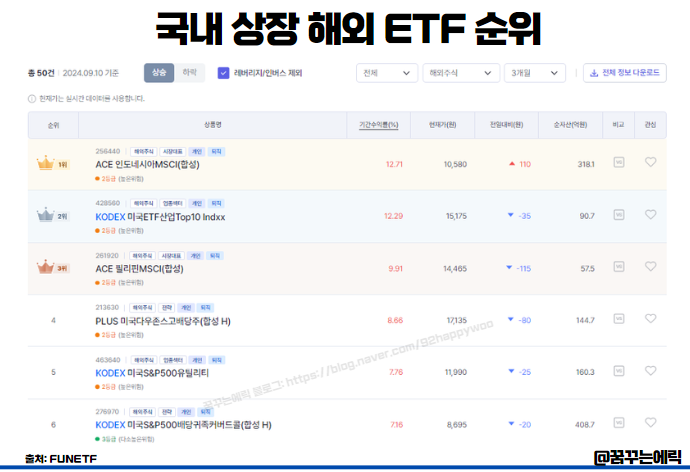The image size is (690, 472).
Task: Click the 비교 column header
Action: tap(618, 125)
